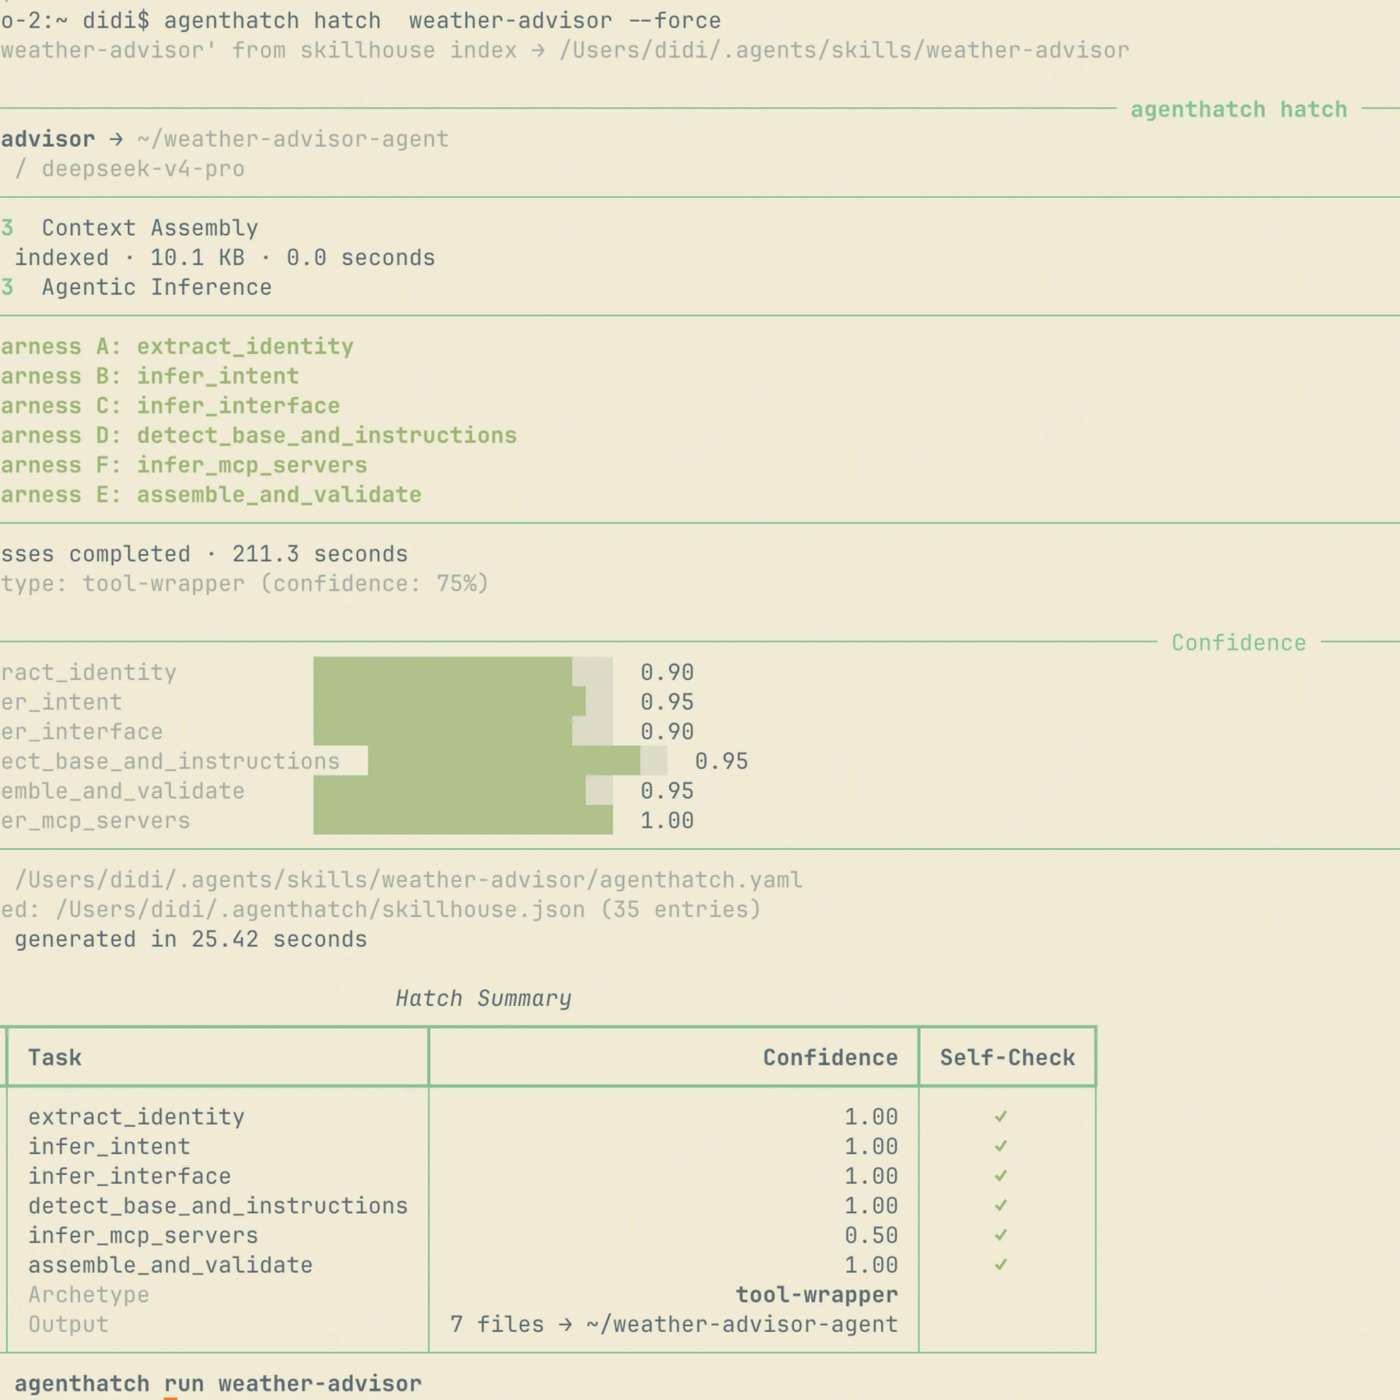Click harness B 'infer_intent' line
Viewport: 1400px width, 1400px height.
[150, 376]
